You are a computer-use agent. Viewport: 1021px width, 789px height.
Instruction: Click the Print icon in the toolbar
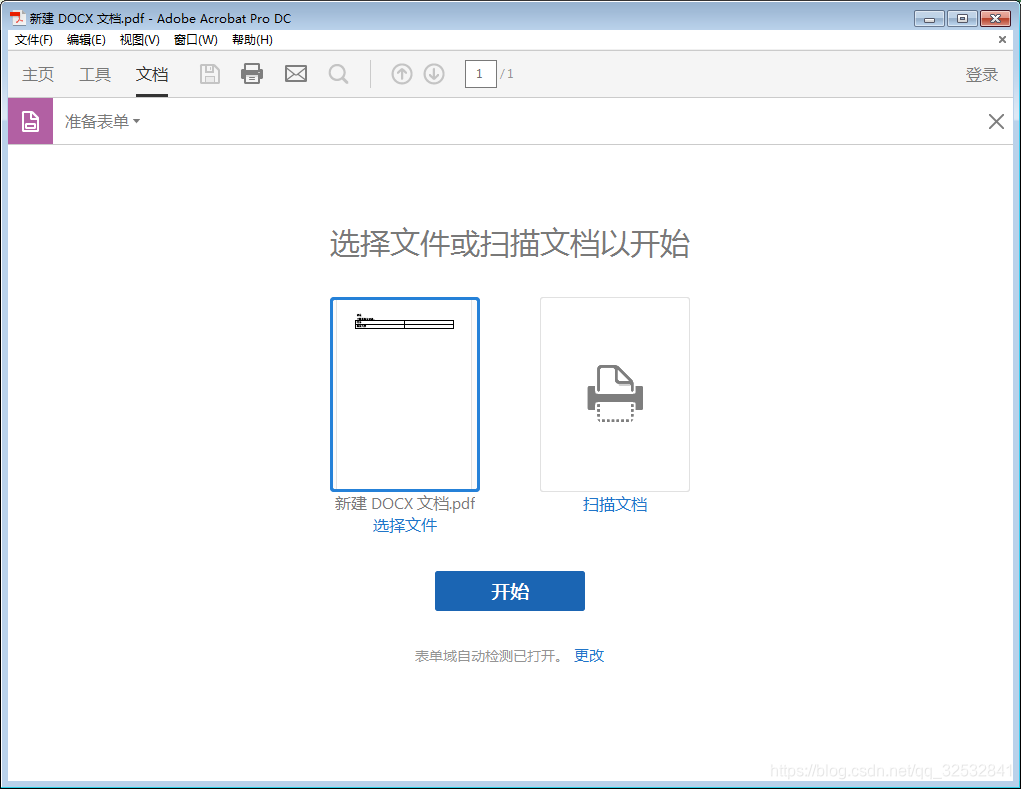tap(252, 74)
